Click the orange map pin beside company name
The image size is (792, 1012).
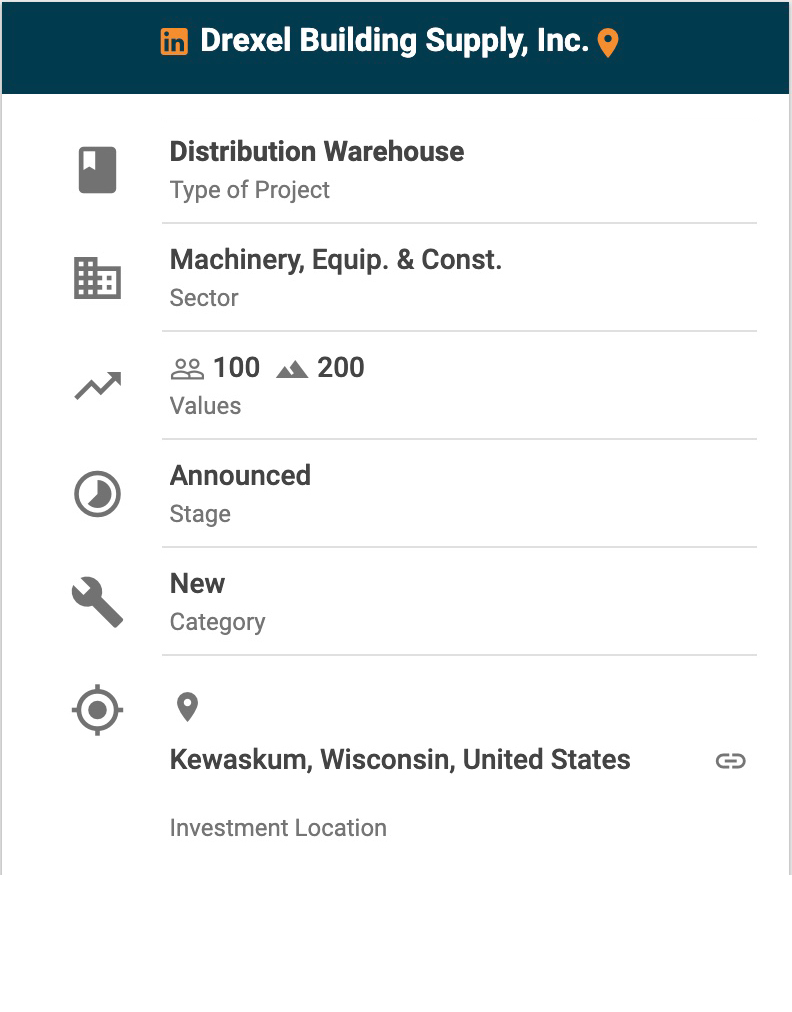pyautogui.click(x=608, y=43)
